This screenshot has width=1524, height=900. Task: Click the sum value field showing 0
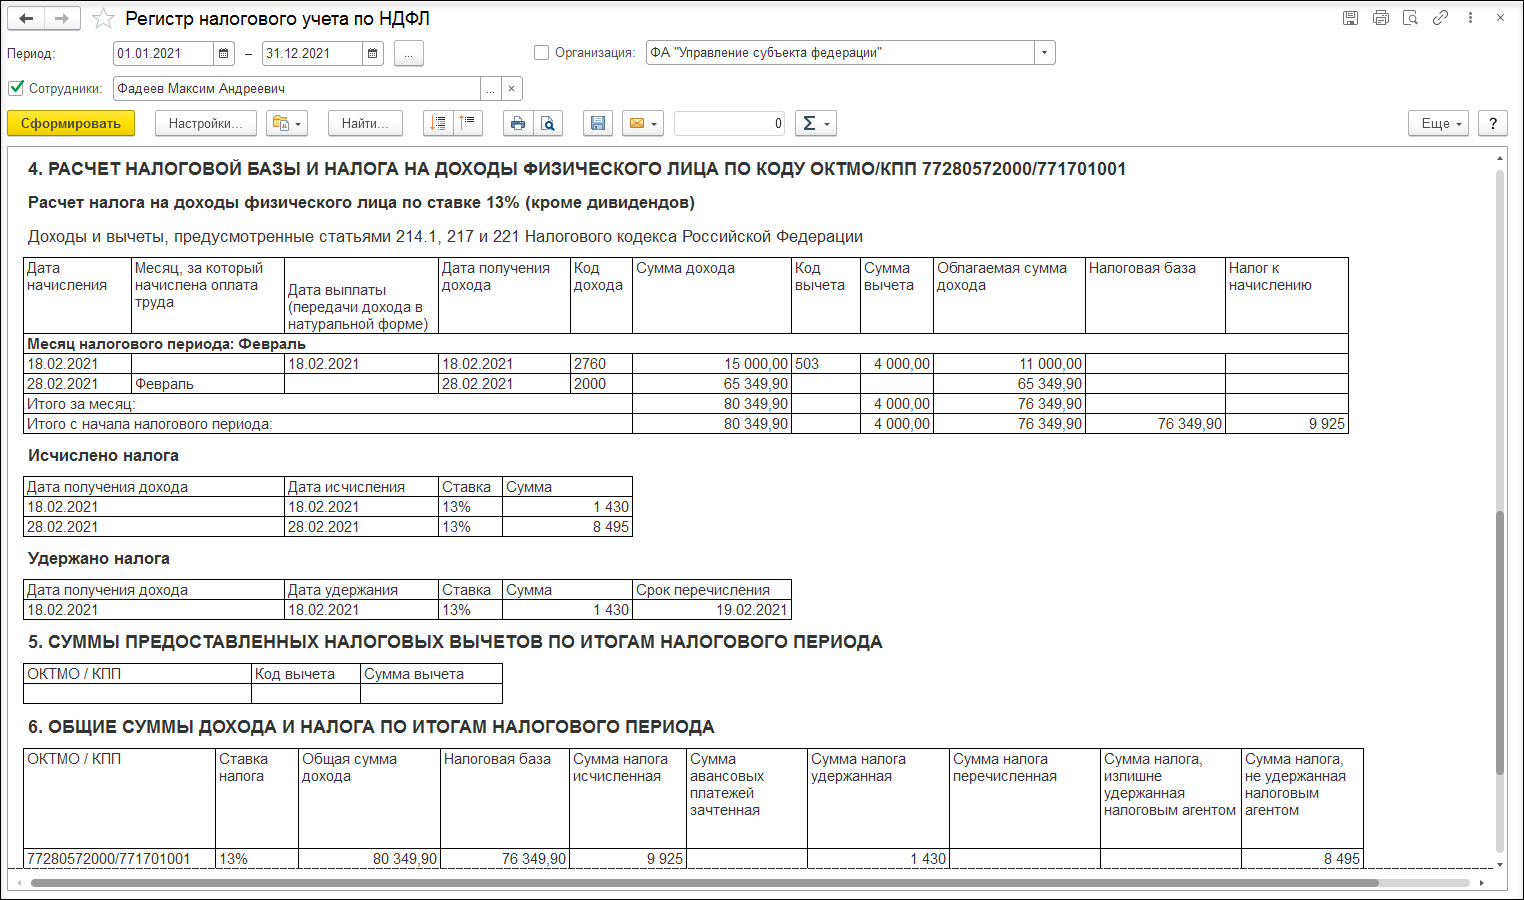tap(730, 123)
